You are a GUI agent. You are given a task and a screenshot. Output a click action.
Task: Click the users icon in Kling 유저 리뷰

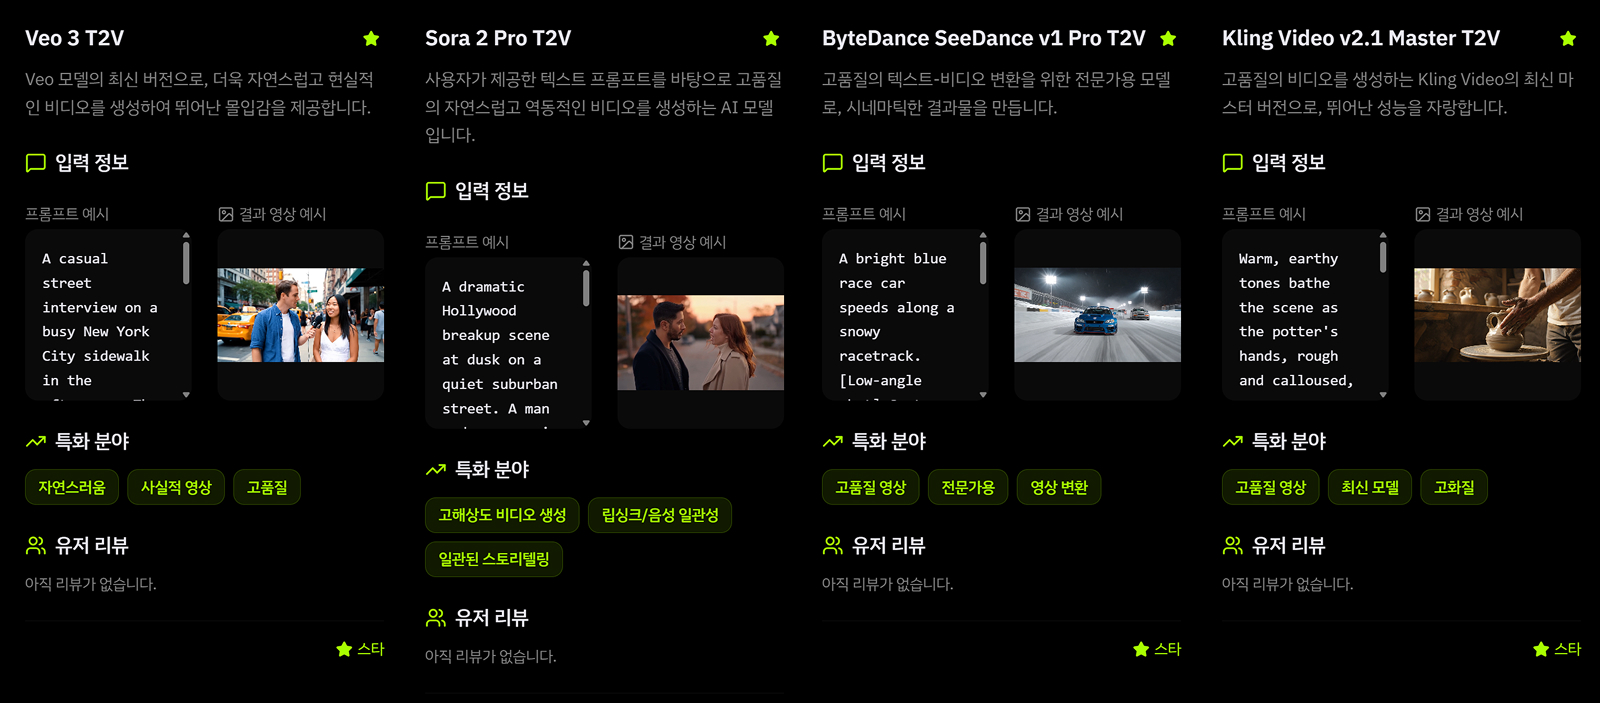1233,545
